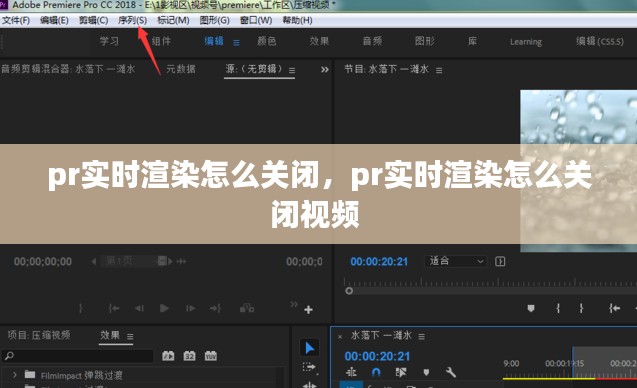Viewport: 637px width, 388px height.
Task: Switch to the 音频 workspace
Action: click(372, 41)
